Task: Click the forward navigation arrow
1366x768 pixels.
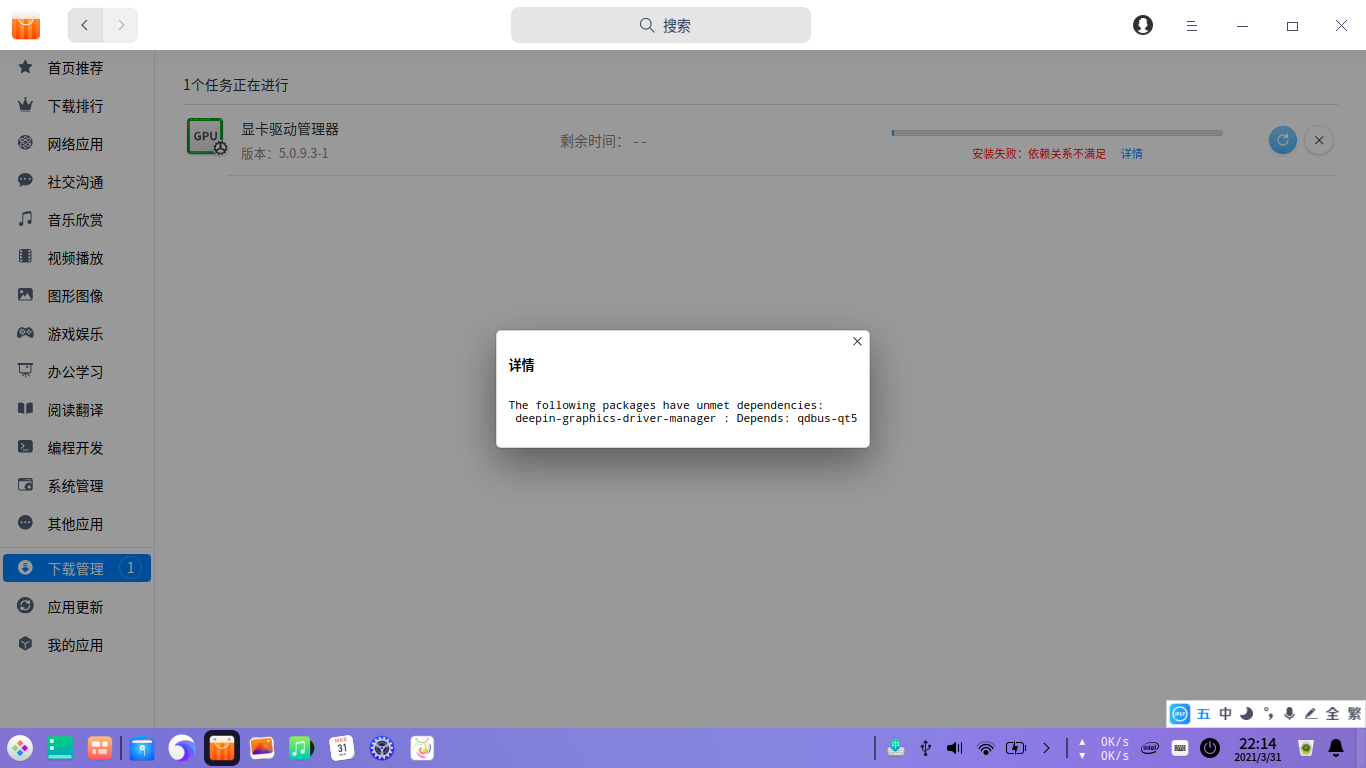Action: [x=121, y=25]
